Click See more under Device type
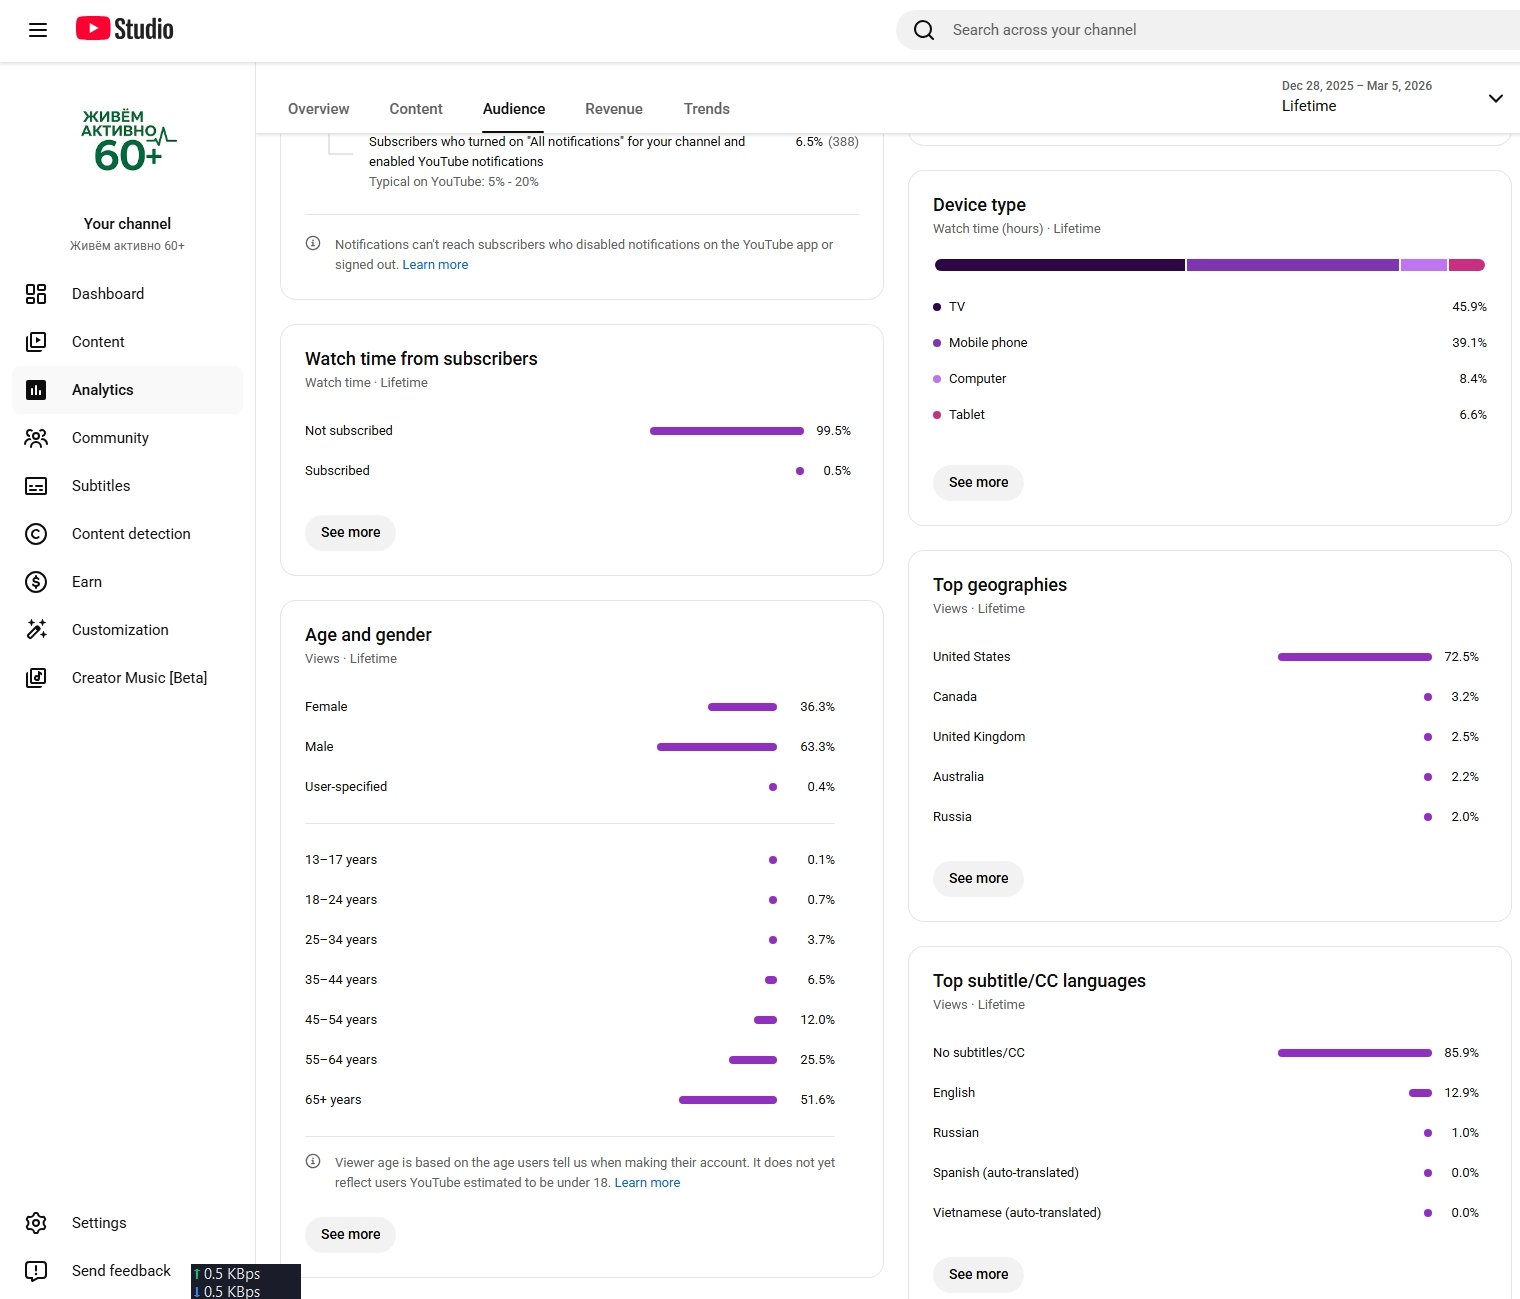Viewport: 1520px width, 1299px height. (x=978, y=482)
